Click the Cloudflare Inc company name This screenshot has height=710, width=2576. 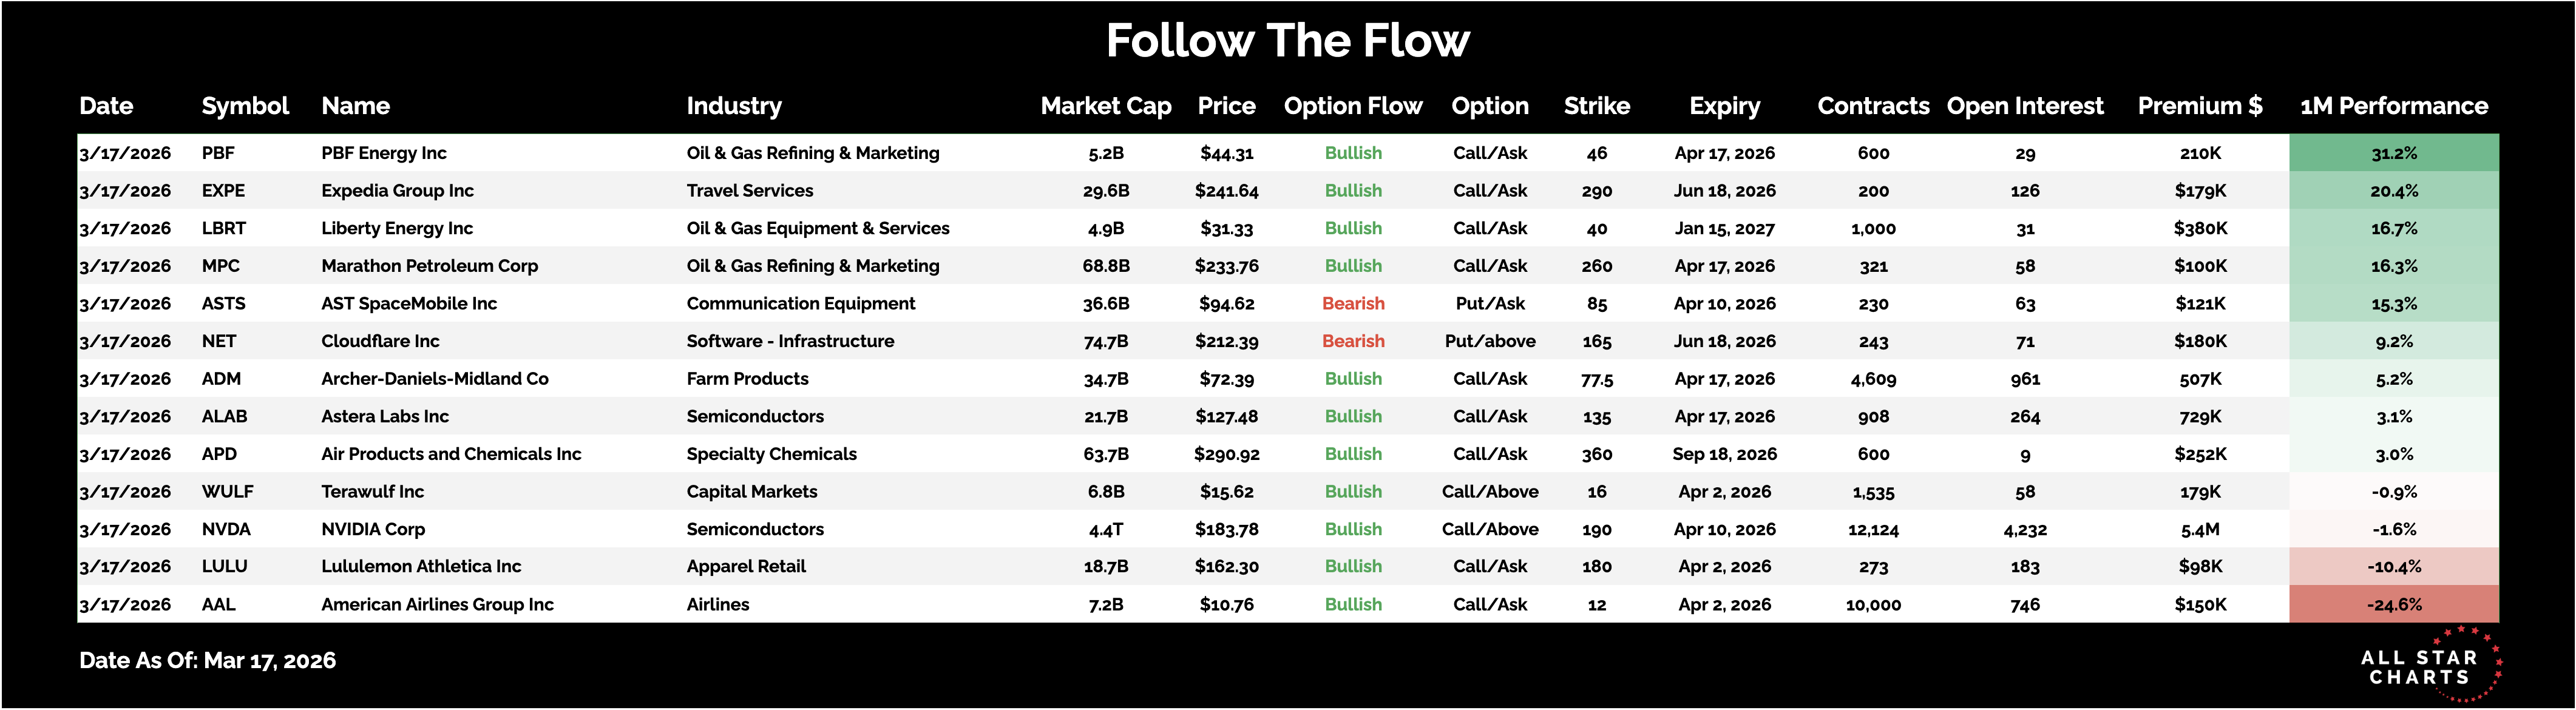[380, 341]
